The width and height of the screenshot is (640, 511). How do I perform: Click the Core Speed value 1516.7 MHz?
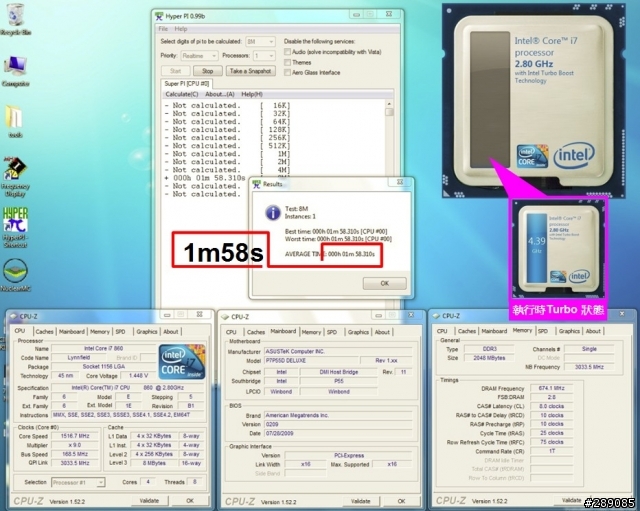coord(75,436)
